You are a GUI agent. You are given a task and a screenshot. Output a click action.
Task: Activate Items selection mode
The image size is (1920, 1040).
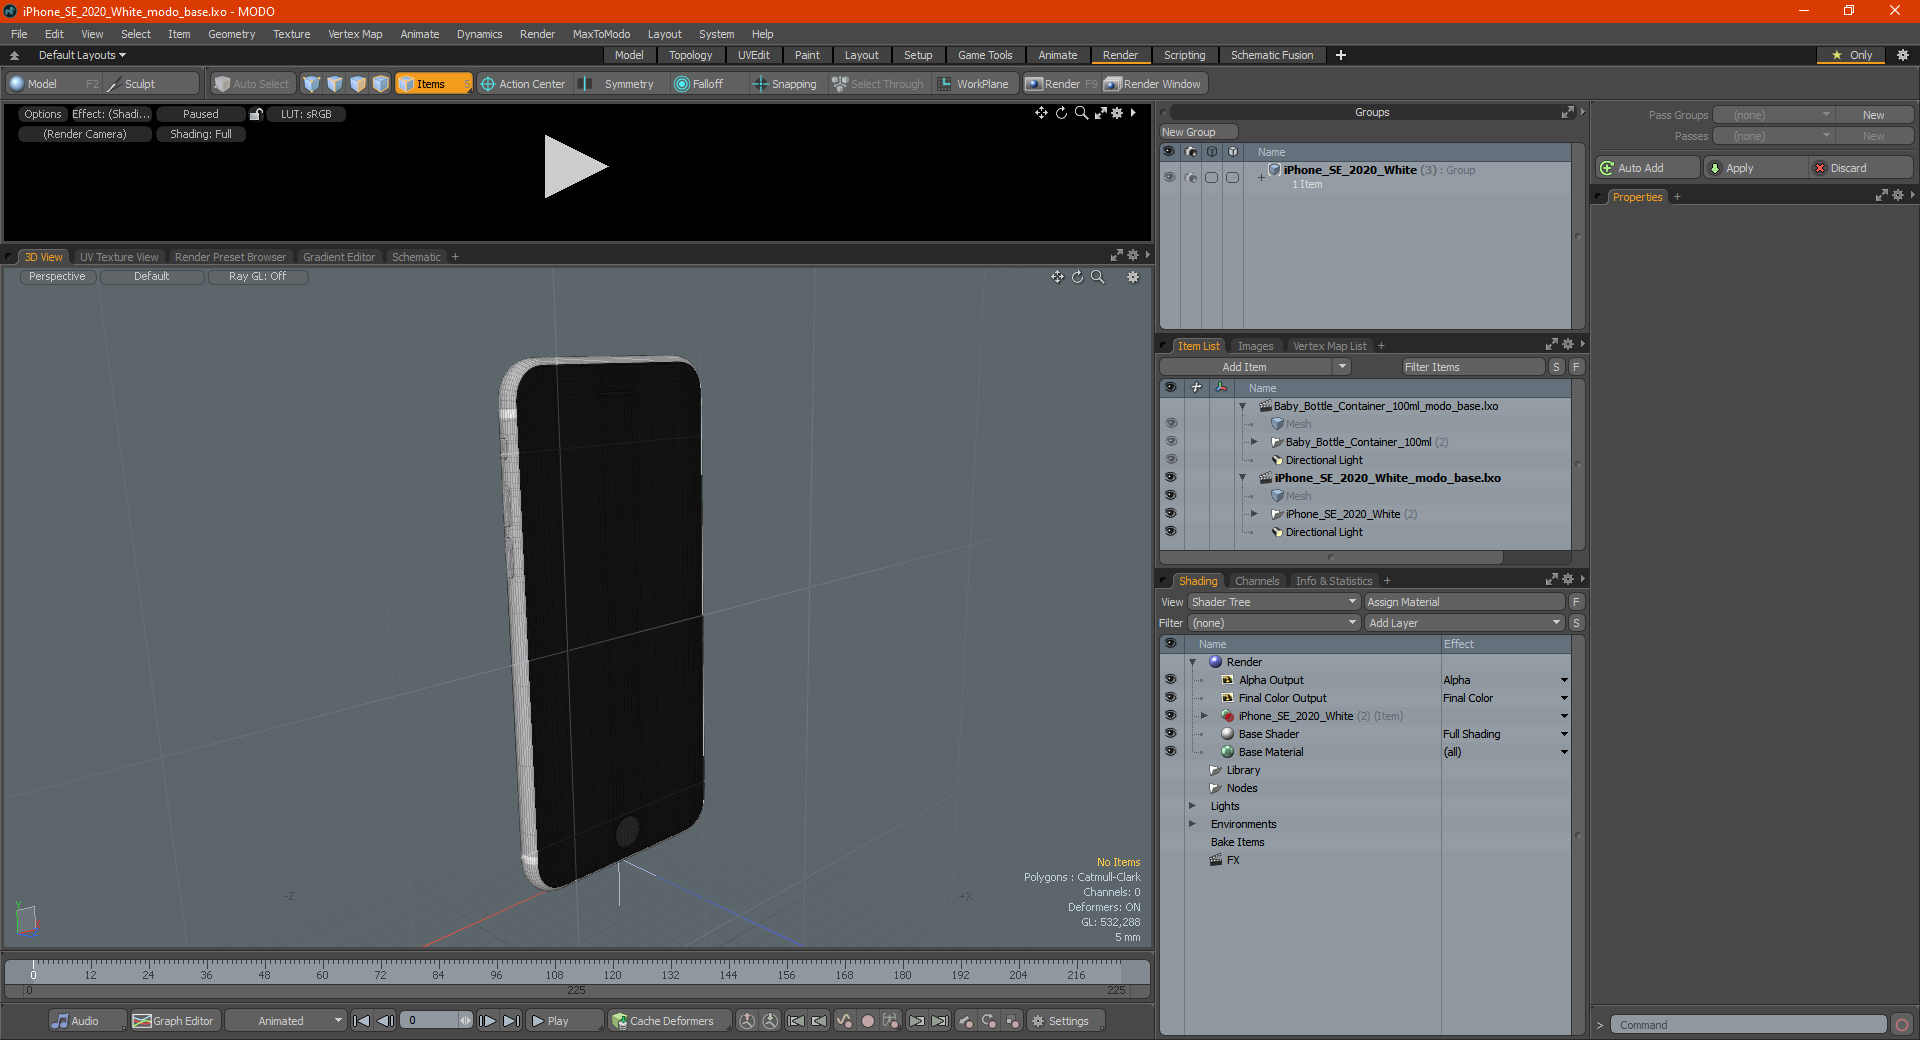pos(433,84)
